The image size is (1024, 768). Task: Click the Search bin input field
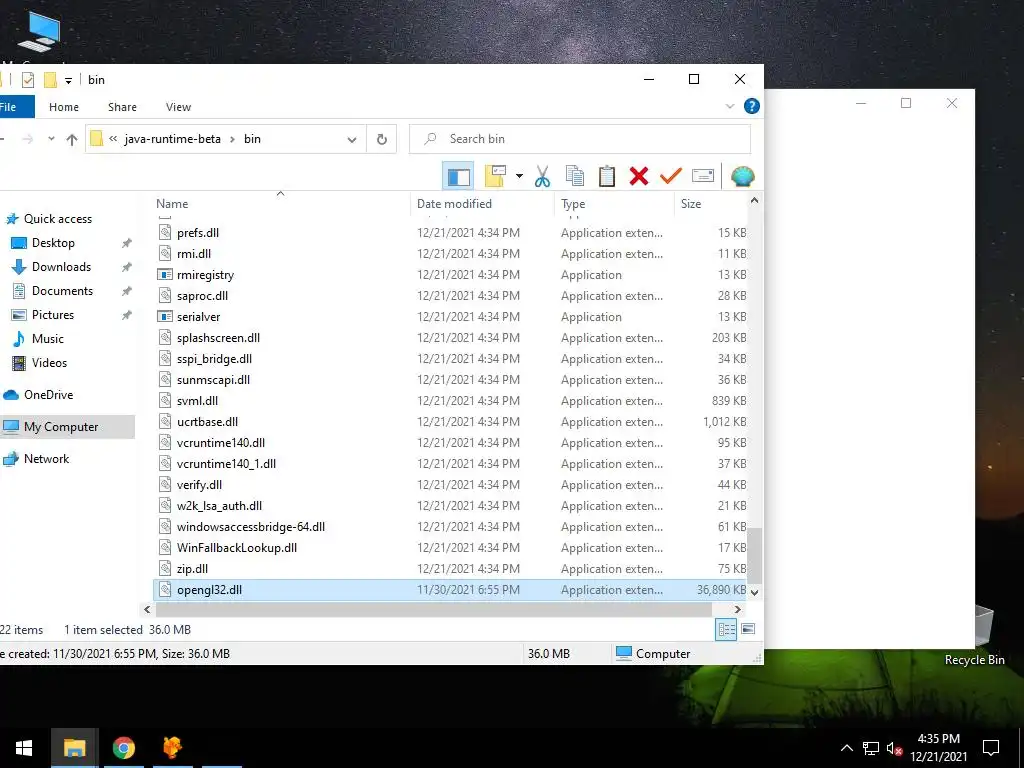click(x=580, y=139)
